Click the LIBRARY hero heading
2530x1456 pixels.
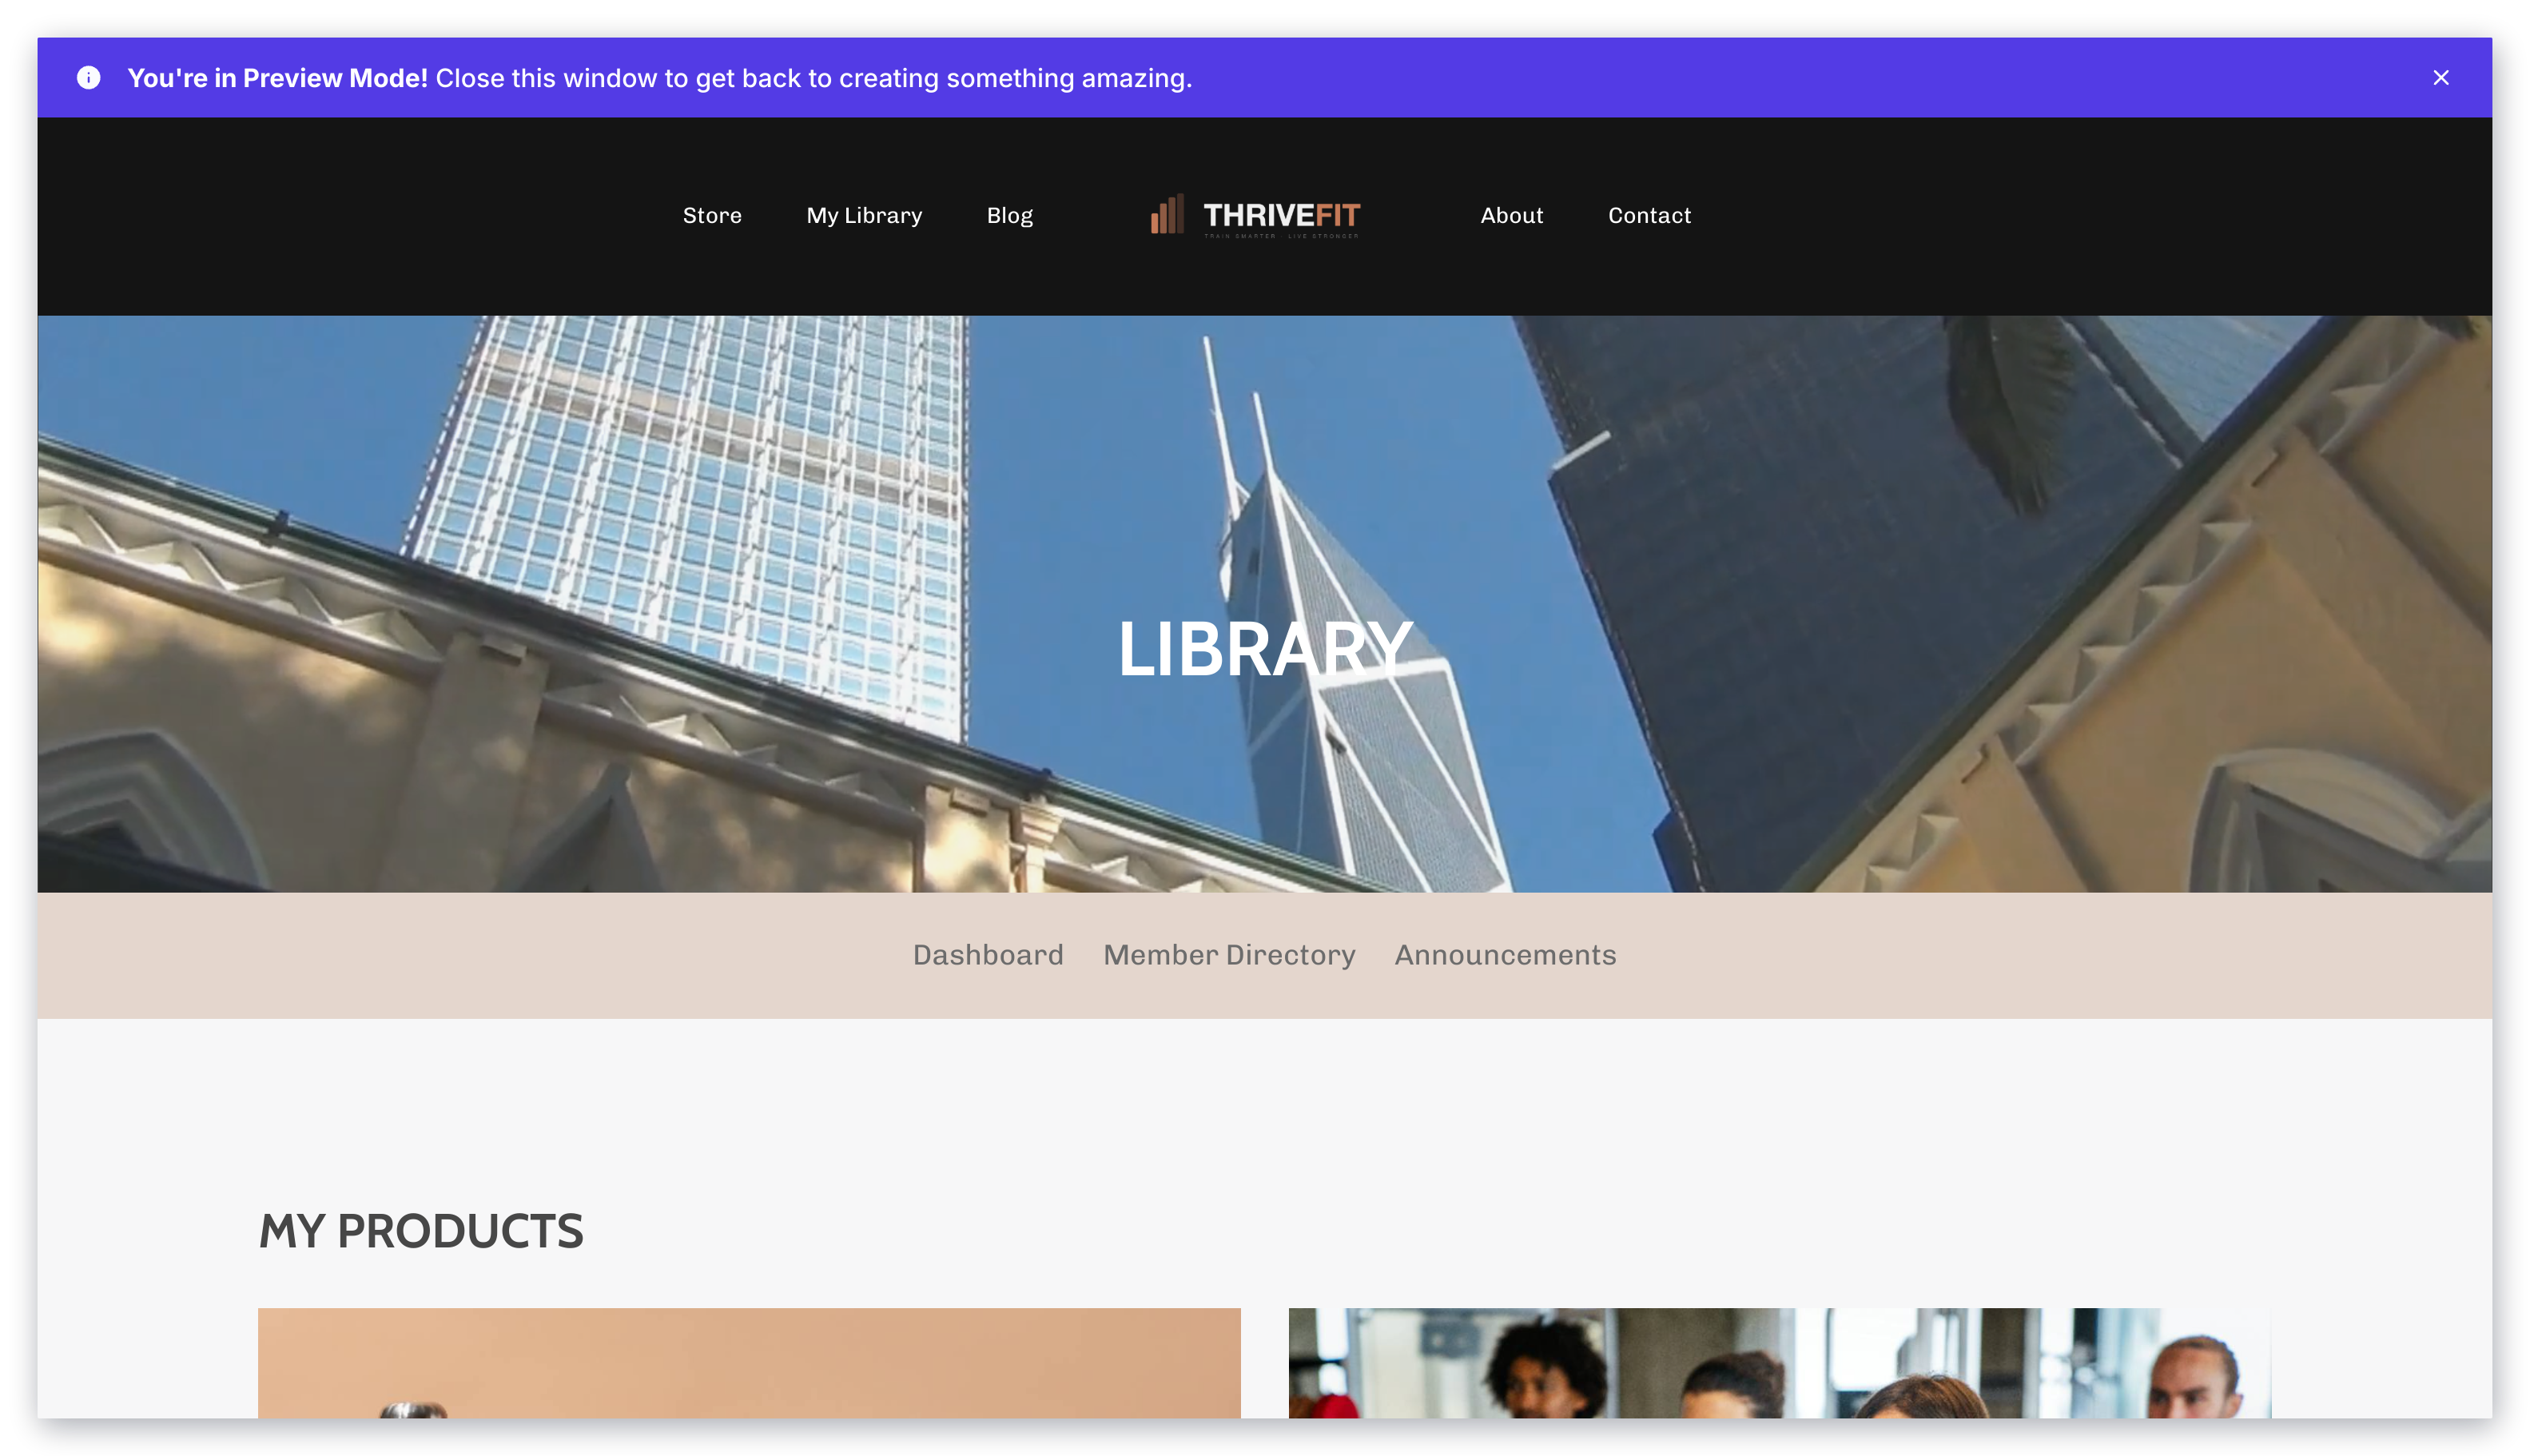1265,649
